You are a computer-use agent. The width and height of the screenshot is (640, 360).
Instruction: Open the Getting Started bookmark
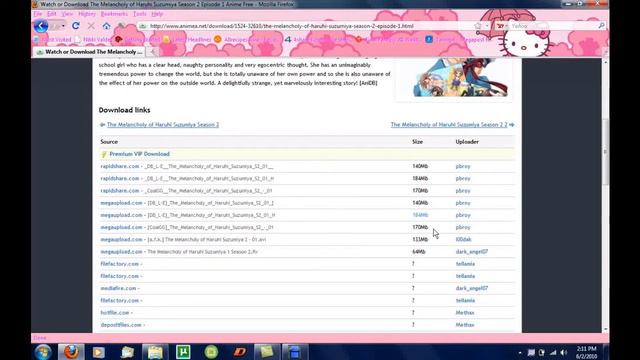138,40
